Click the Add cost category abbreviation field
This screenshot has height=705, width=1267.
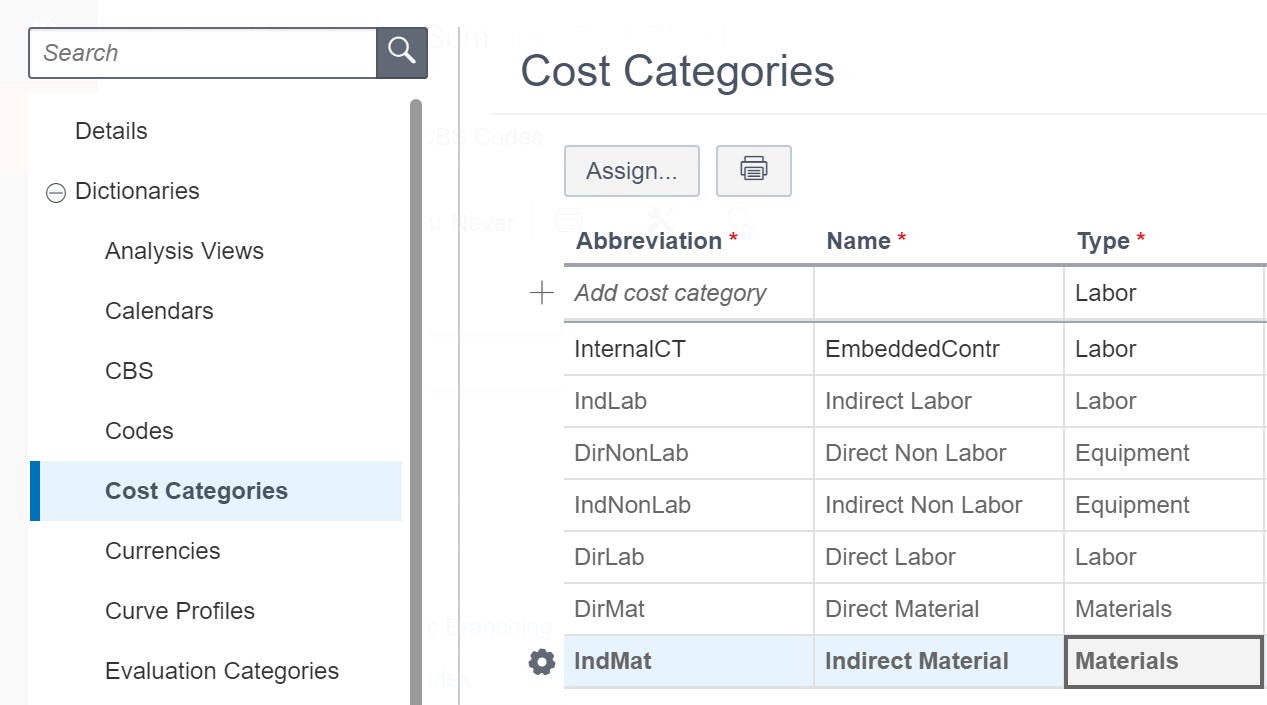point(688,293)
